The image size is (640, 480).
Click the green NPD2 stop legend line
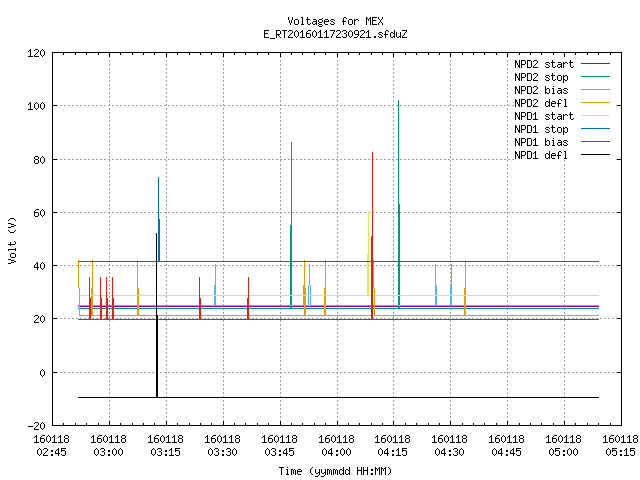point(595,76)
